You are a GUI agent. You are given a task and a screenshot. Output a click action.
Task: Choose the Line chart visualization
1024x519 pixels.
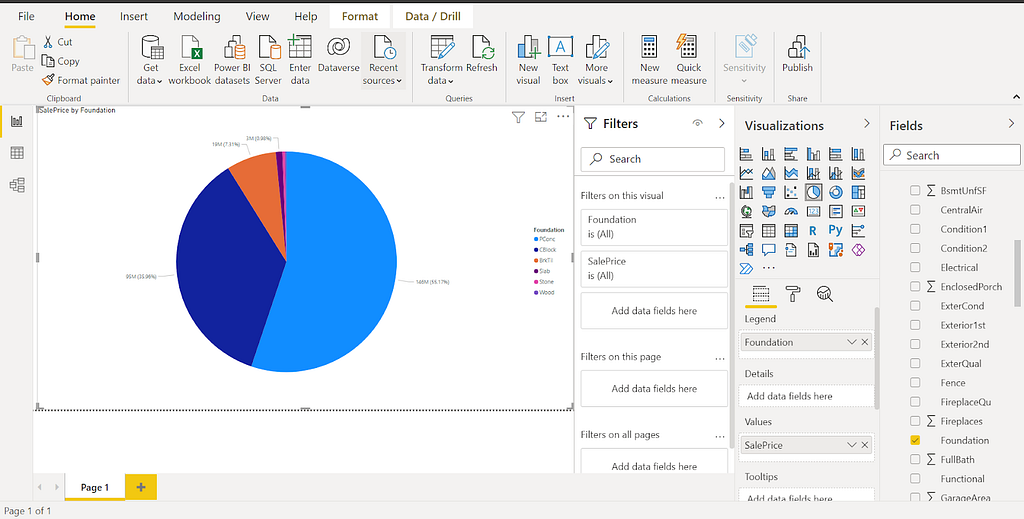[746, 173]
